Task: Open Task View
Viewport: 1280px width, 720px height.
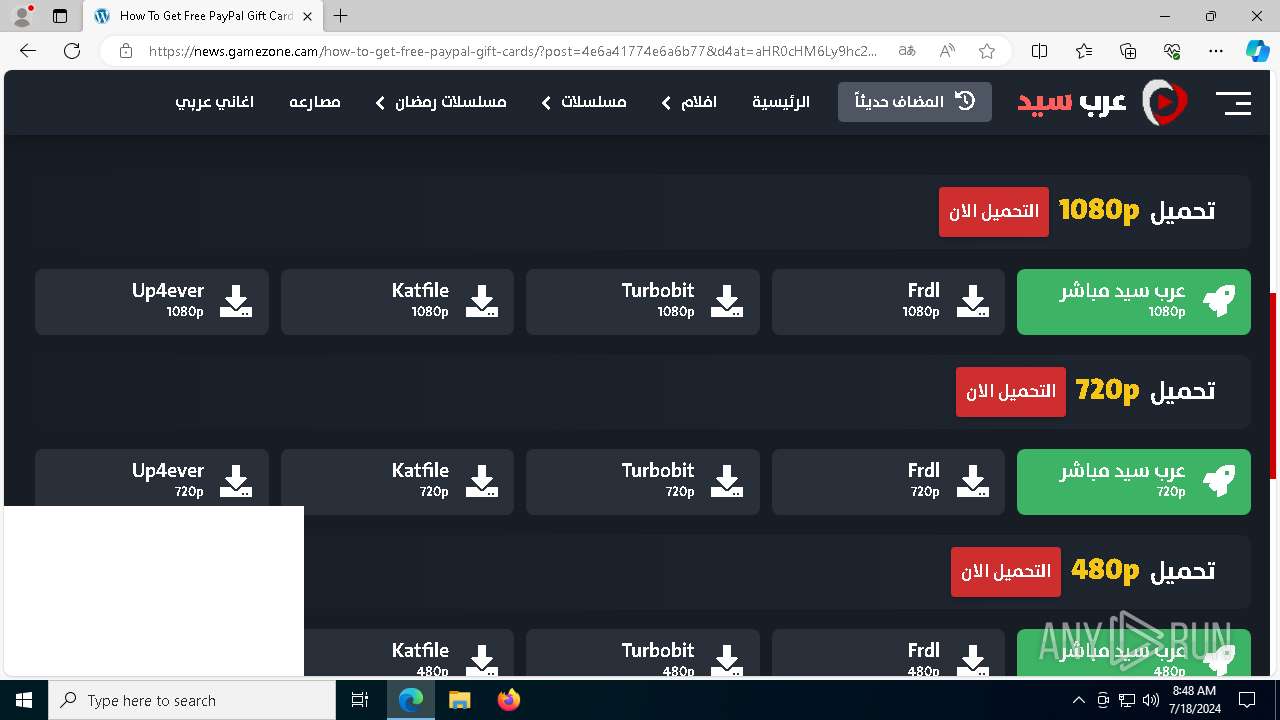Action: click(360, 700)
